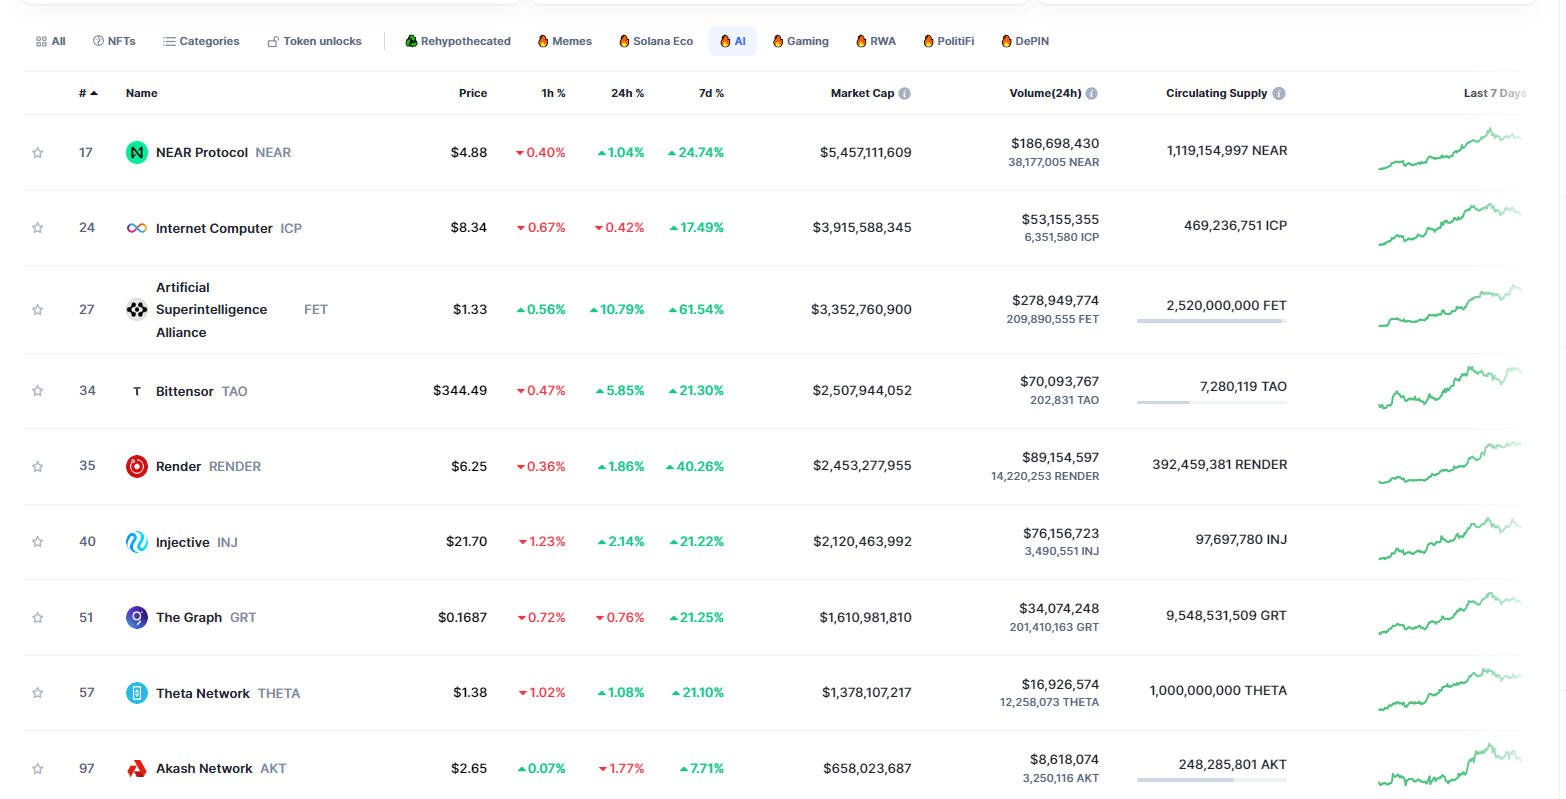Screen dimensions: 1566x799
Task: Open the Token unlocks tab
Action: click(315, 41)
